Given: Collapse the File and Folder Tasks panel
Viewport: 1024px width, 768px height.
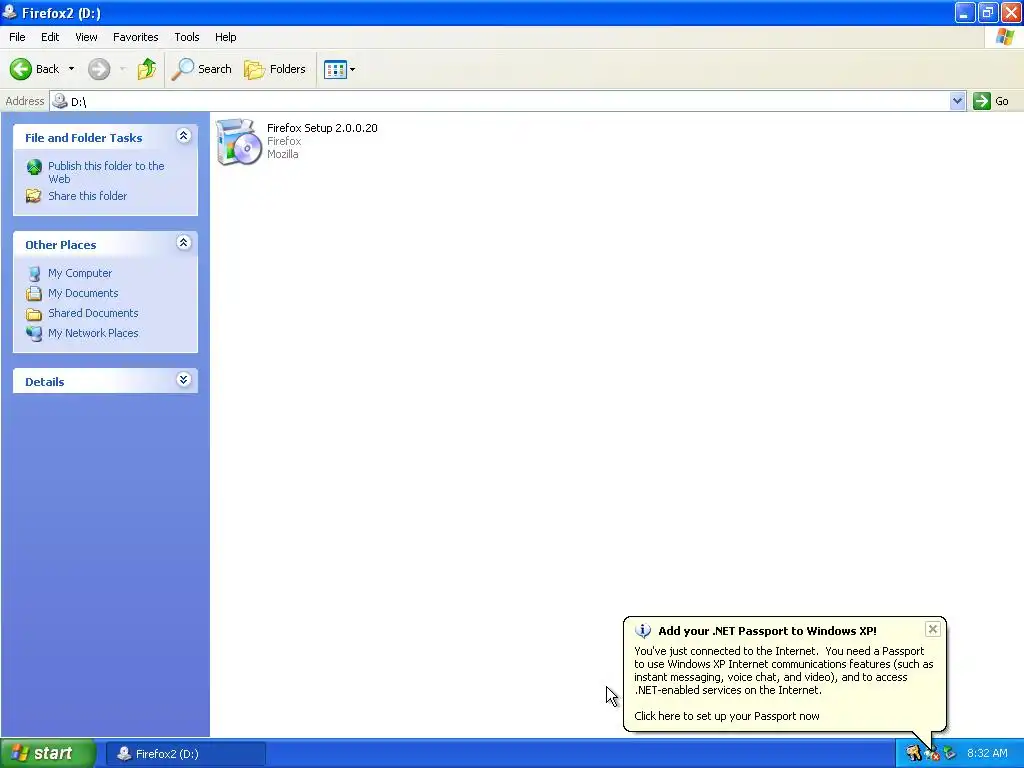Looking at the screenshot, I should [x=184, y=136].
